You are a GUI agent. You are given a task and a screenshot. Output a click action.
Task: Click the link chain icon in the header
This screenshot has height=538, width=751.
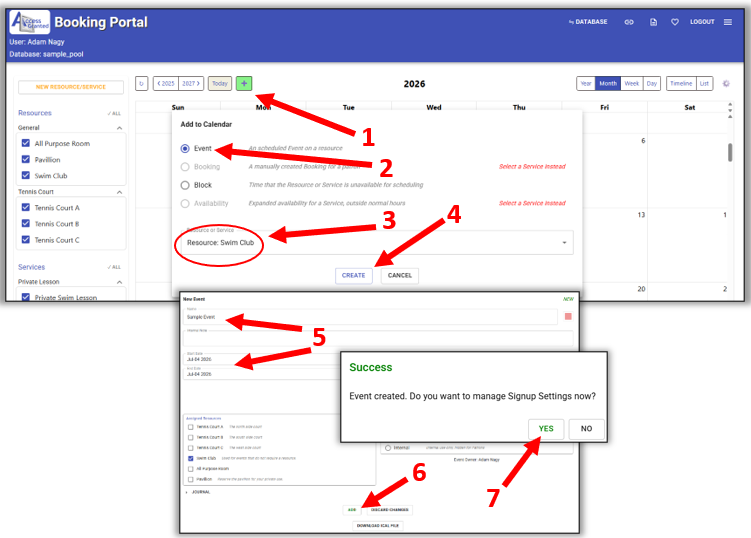[x=629, y=22]
